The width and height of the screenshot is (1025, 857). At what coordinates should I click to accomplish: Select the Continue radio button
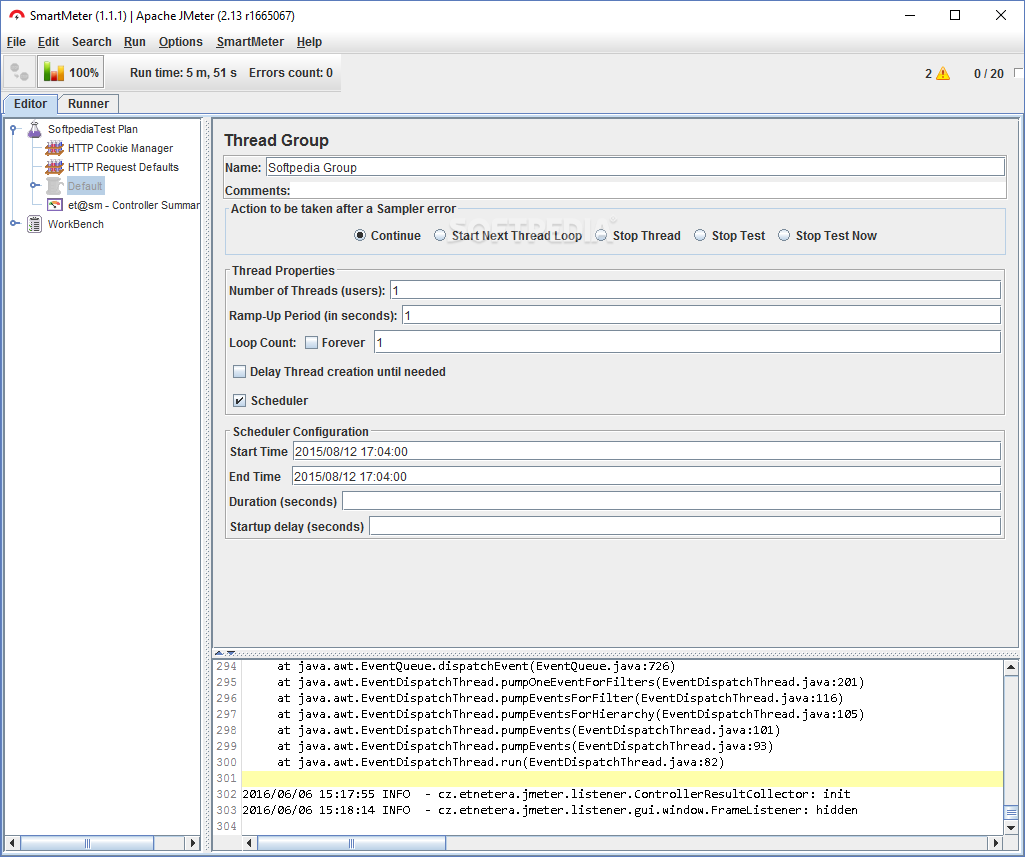[x=360, y=235]
